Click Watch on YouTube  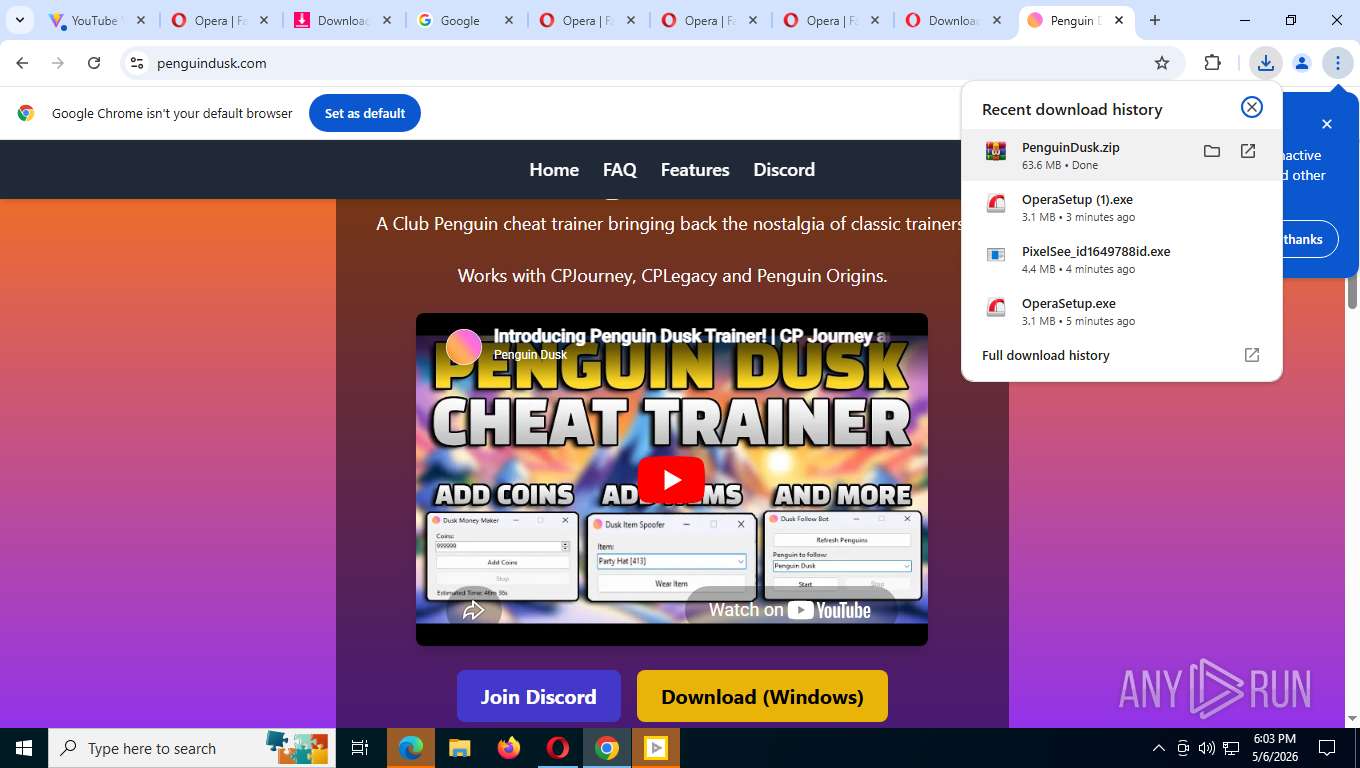[x=790, y=610]
